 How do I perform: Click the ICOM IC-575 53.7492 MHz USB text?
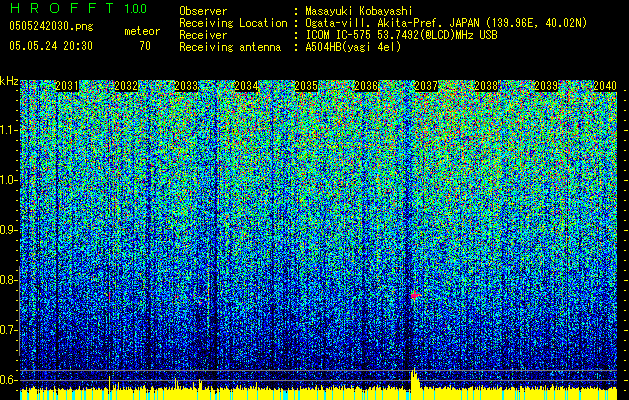(401, 35)
